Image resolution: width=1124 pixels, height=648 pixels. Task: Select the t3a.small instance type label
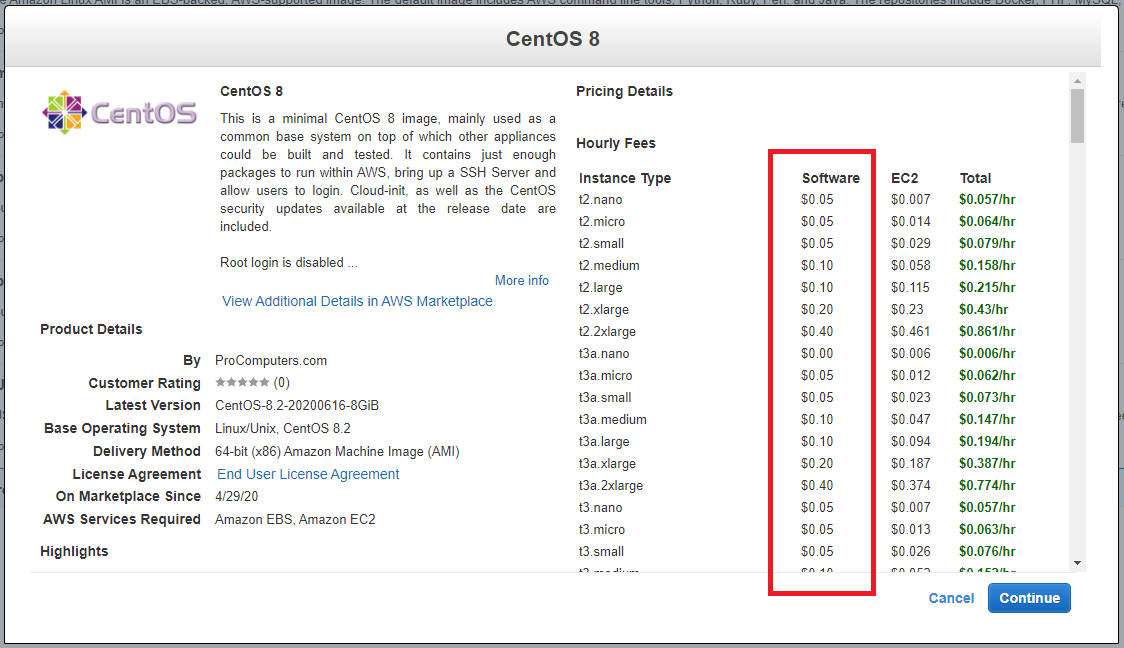point(605,397)
